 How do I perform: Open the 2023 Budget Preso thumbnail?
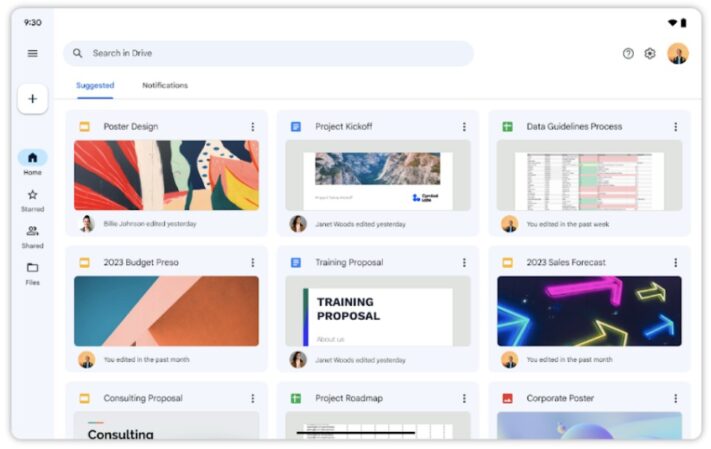pos(166,311)
